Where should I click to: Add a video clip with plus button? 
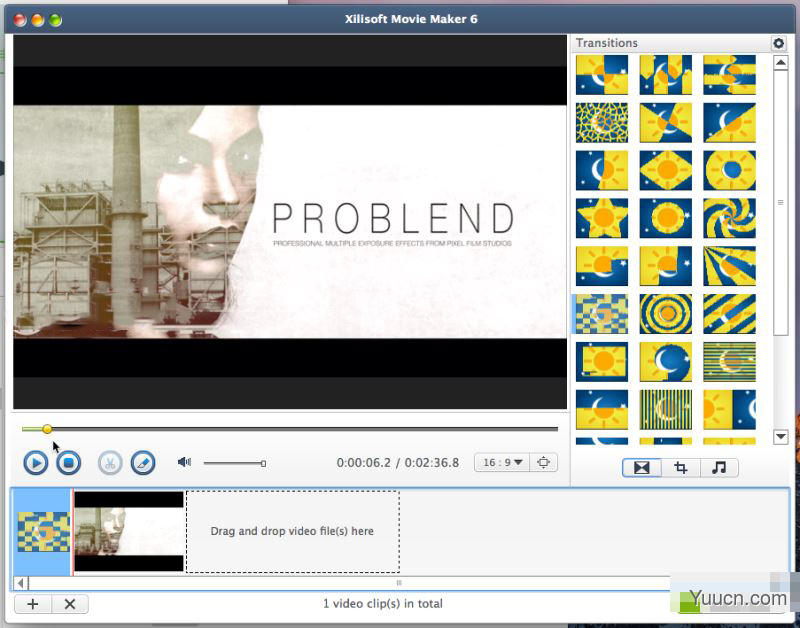32,604
